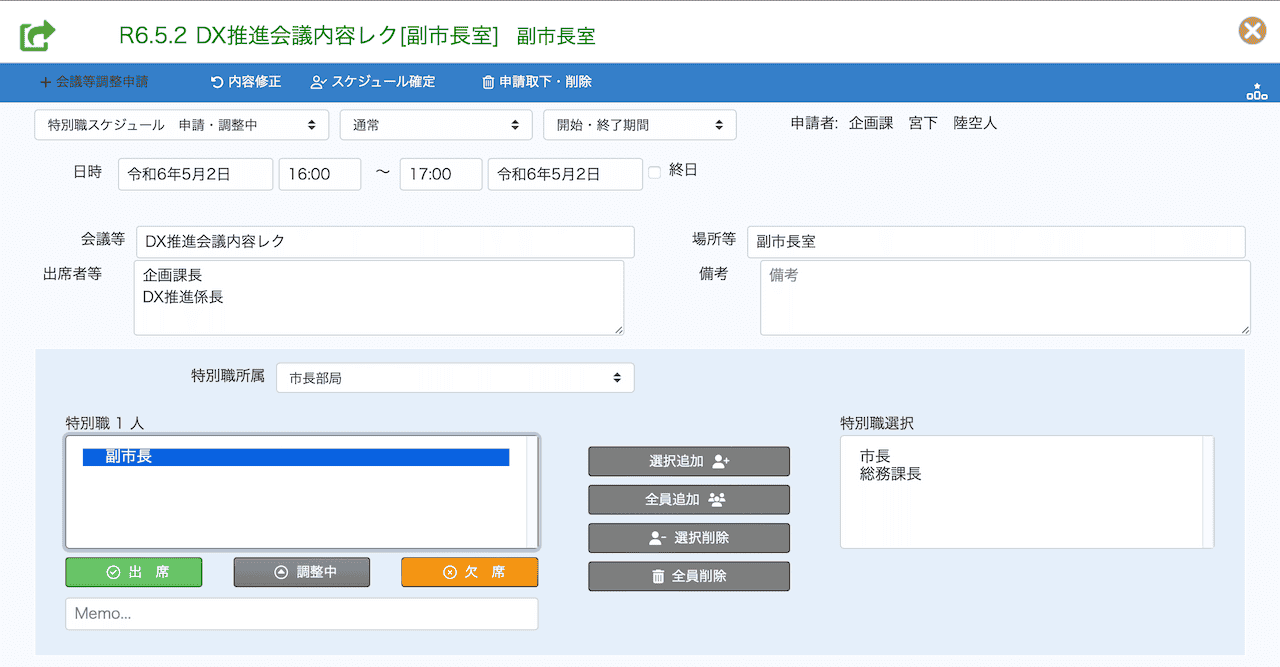The image size is (1280, 667).
Task: Click the orange close X icon
Action: 1252,31
